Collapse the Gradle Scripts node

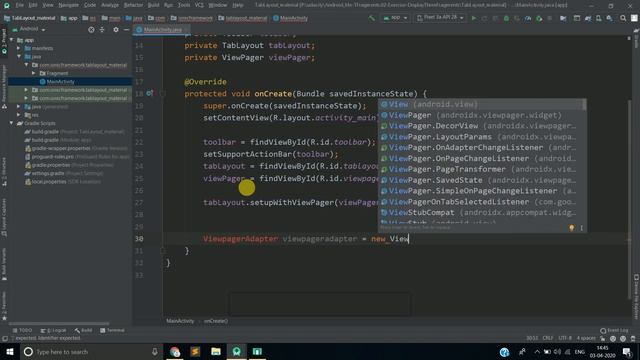11,123
